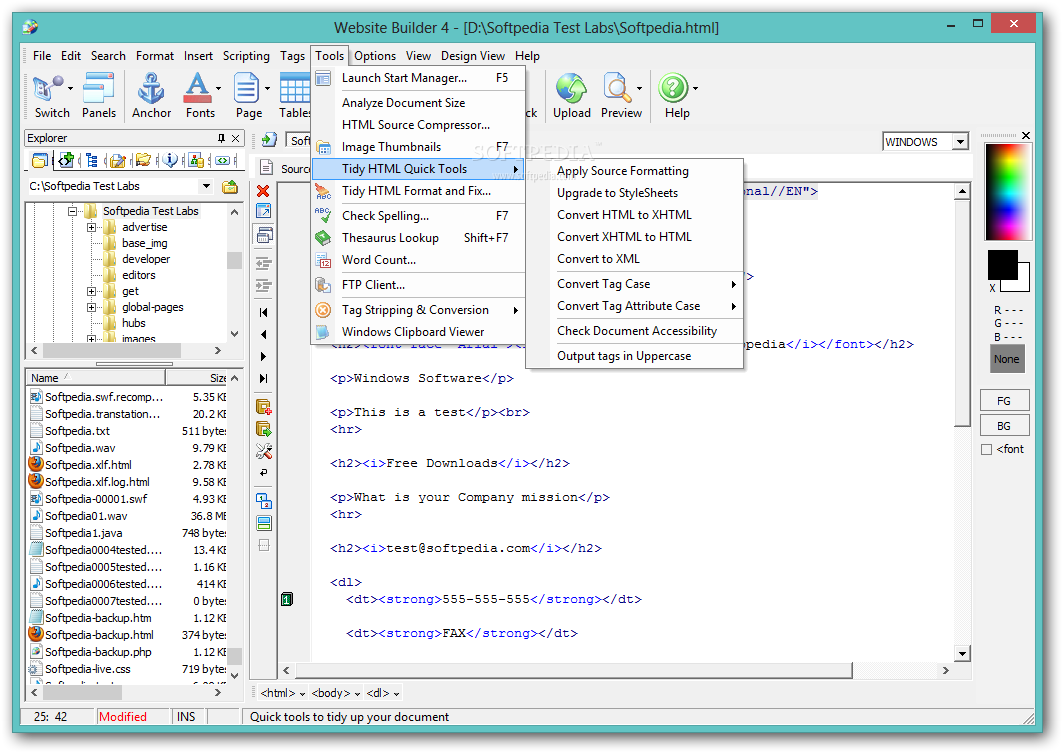The width and height of the screenshot is (1063, 753).
Task: Choose Output tags in Uppercase
Action: (x=634, y=356)
